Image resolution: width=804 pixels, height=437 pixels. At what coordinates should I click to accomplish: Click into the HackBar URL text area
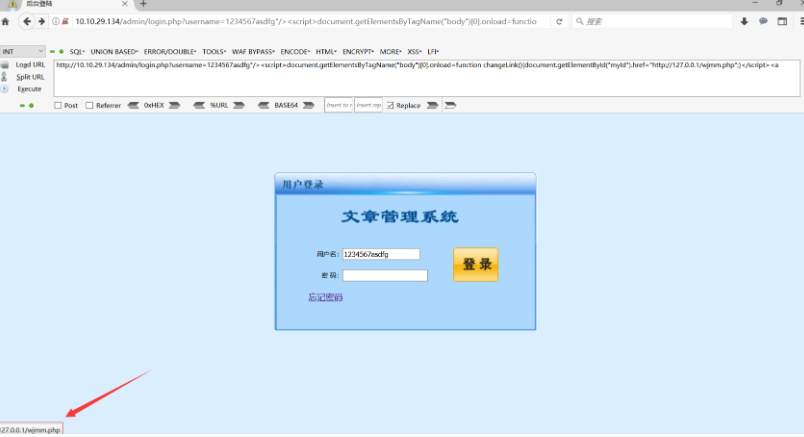coord(427,78)
